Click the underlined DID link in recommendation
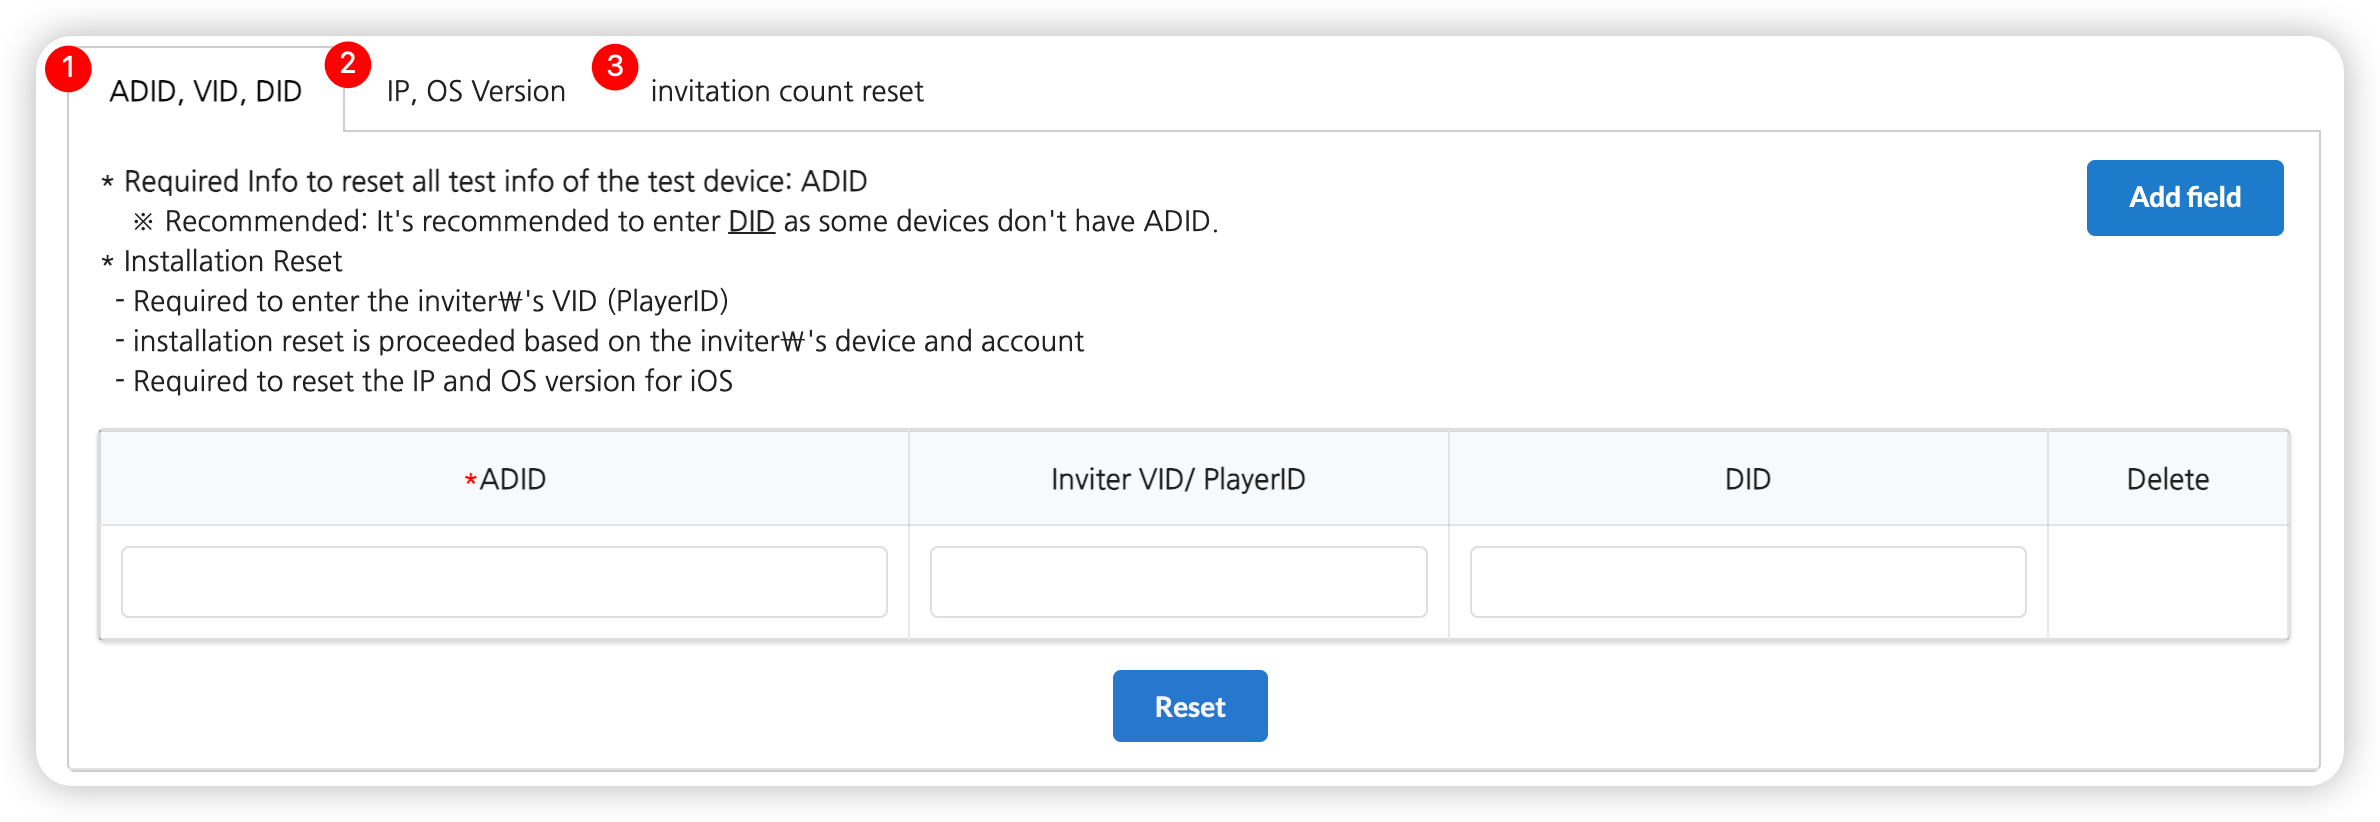 point(751,222)
